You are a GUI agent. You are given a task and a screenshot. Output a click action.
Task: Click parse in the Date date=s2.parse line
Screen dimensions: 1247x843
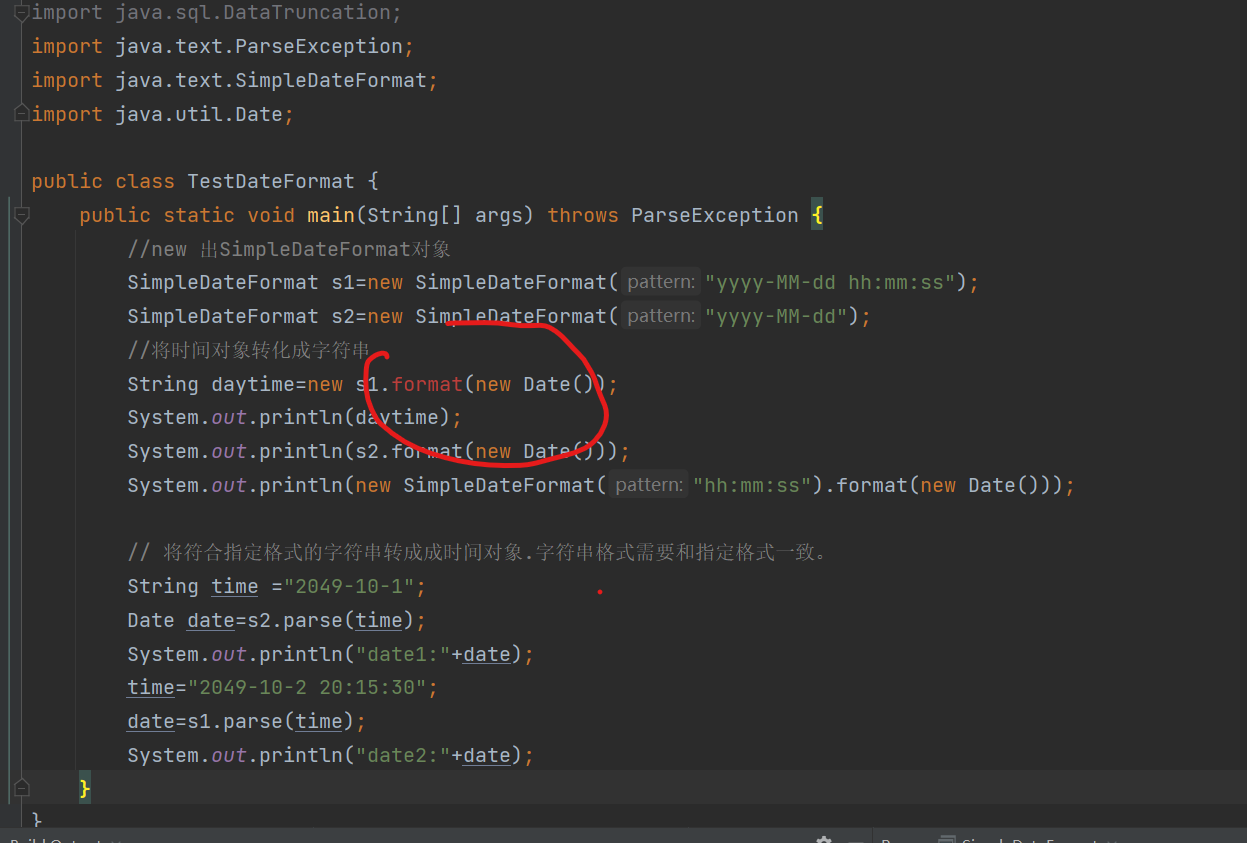pyautogui.click(x=313, y=620)
